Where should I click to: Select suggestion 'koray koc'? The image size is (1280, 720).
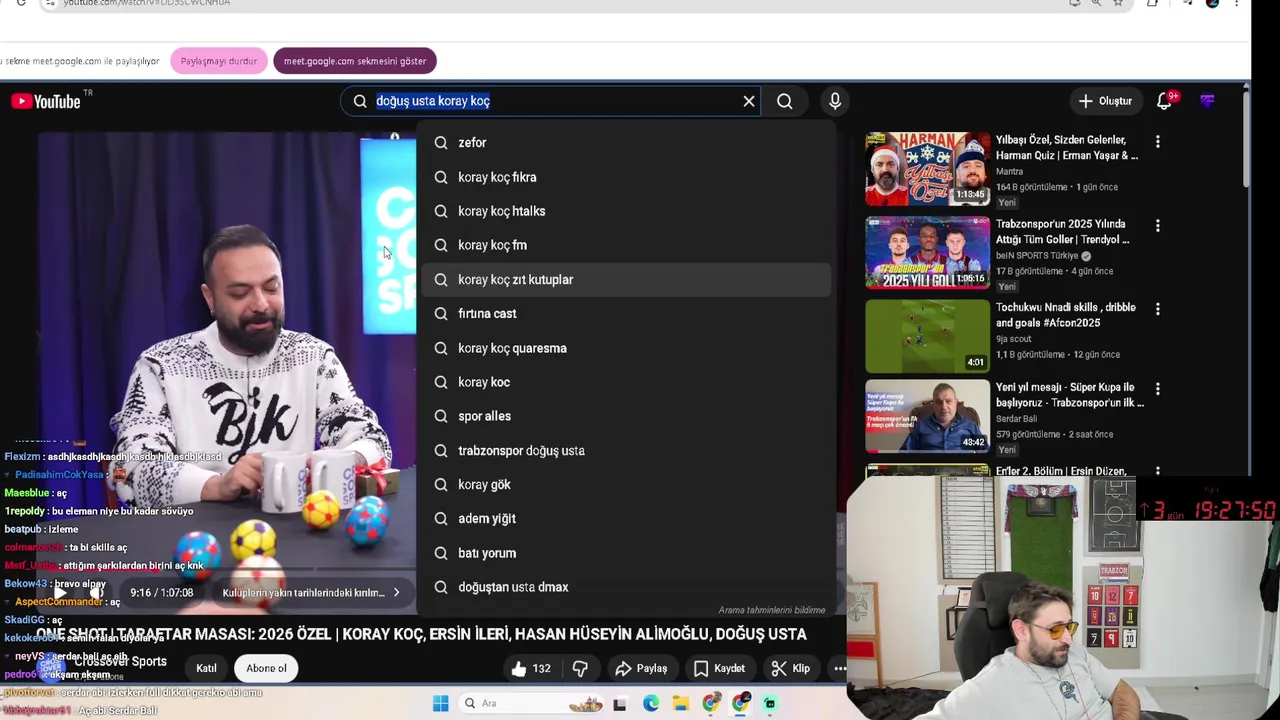(x=626, y=382)
